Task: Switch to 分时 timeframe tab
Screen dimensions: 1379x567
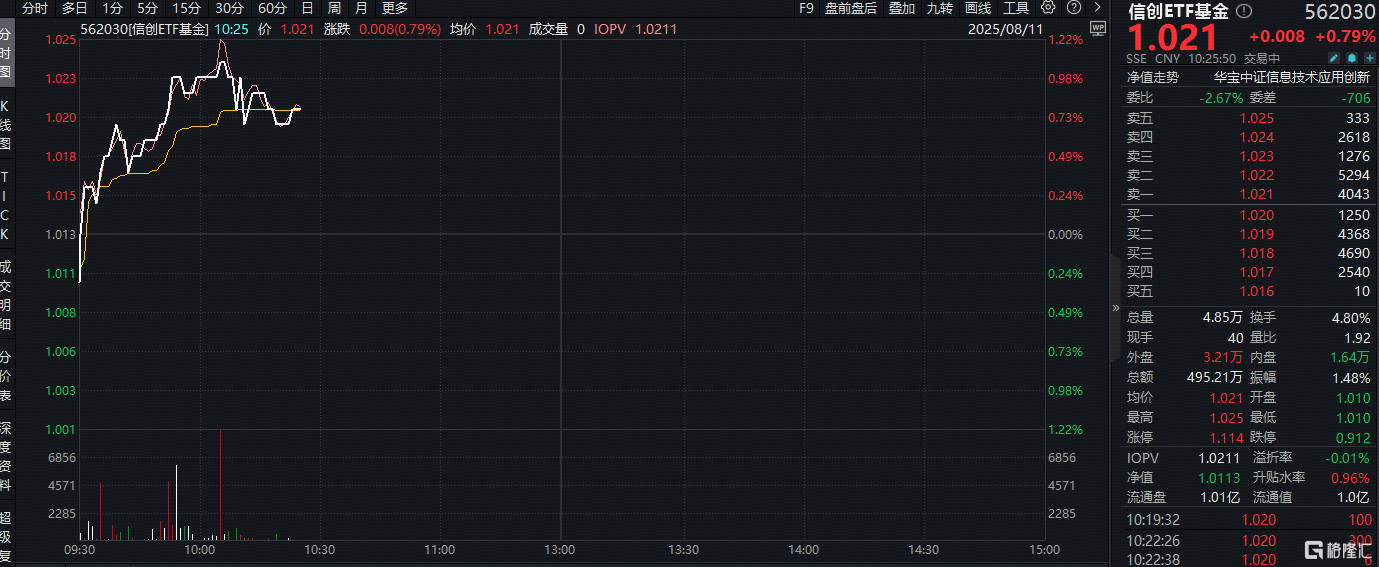Action: (x=34, y=8)
